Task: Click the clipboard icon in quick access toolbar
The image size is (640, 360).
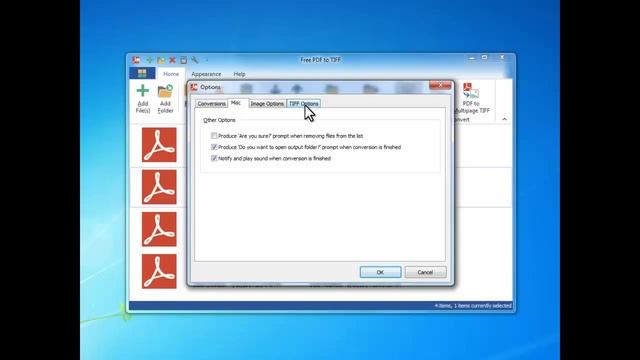Action: coord(184,60)
